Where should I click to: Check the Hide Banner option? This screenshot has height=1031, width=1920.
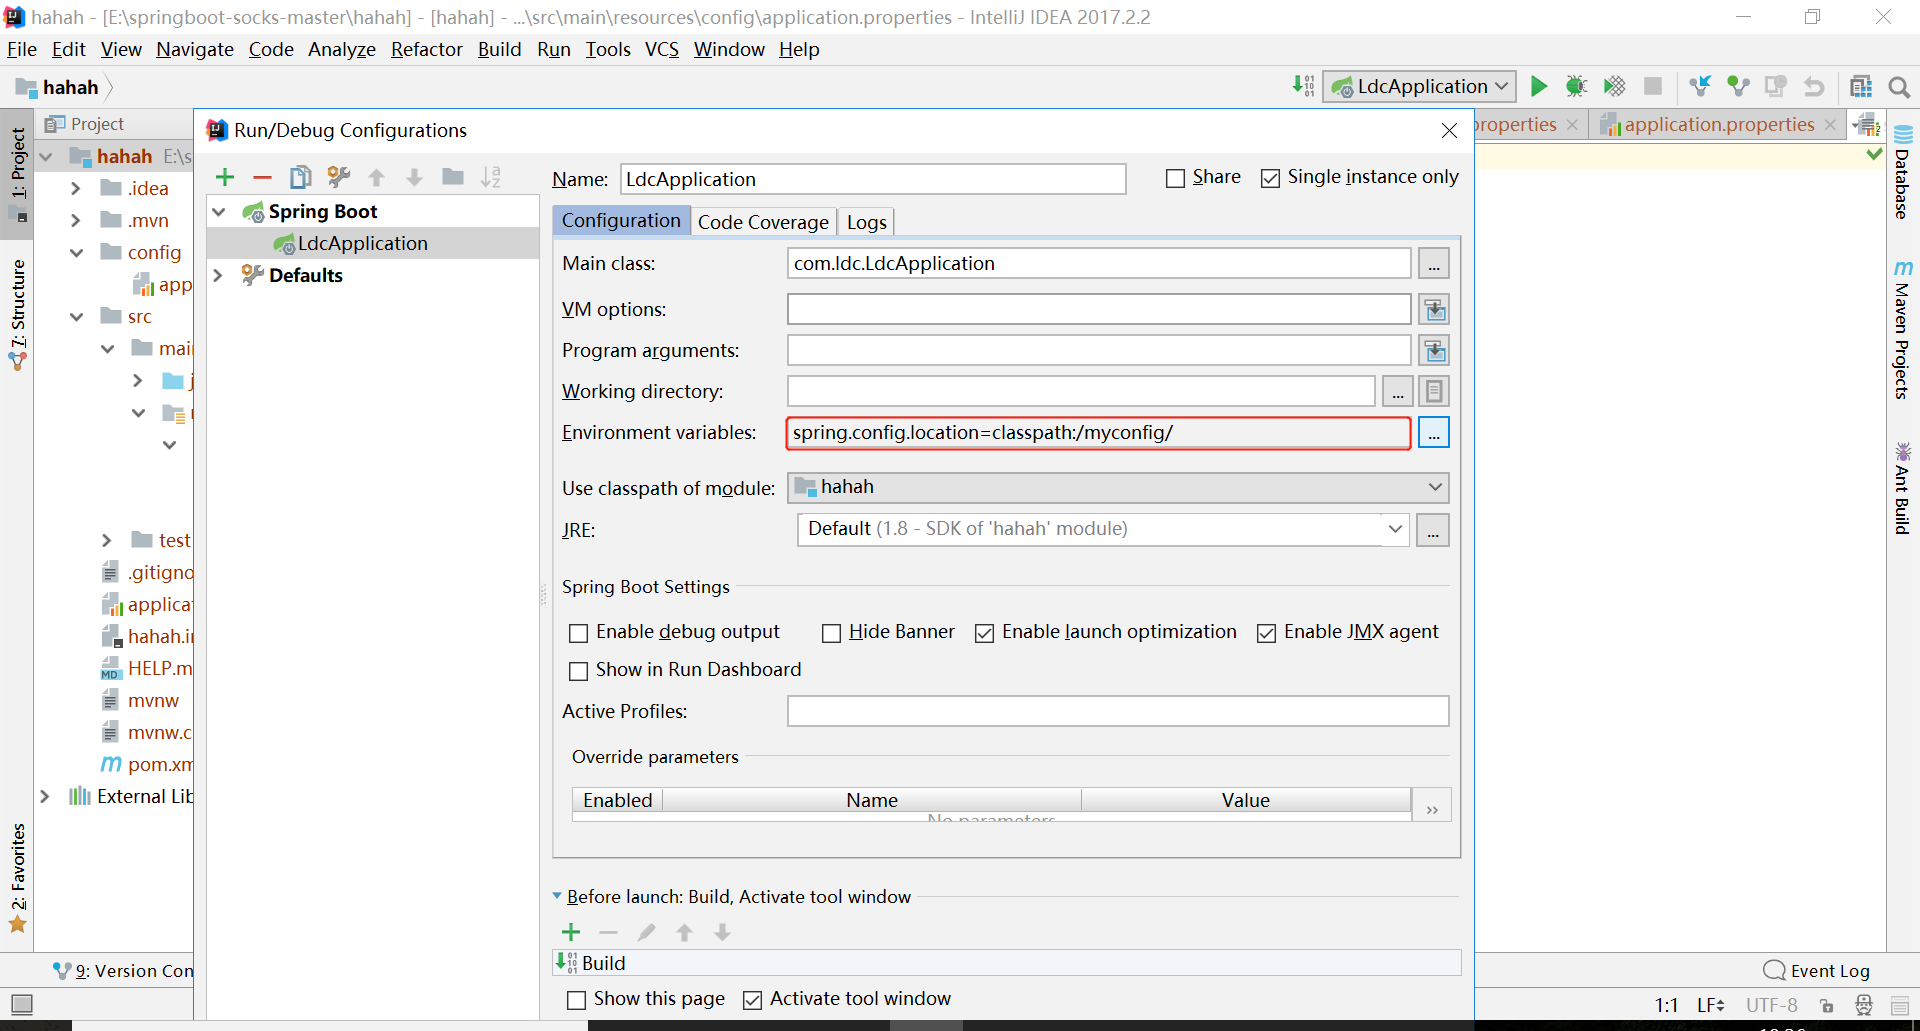pyautogui.click(x=831, y=633)
